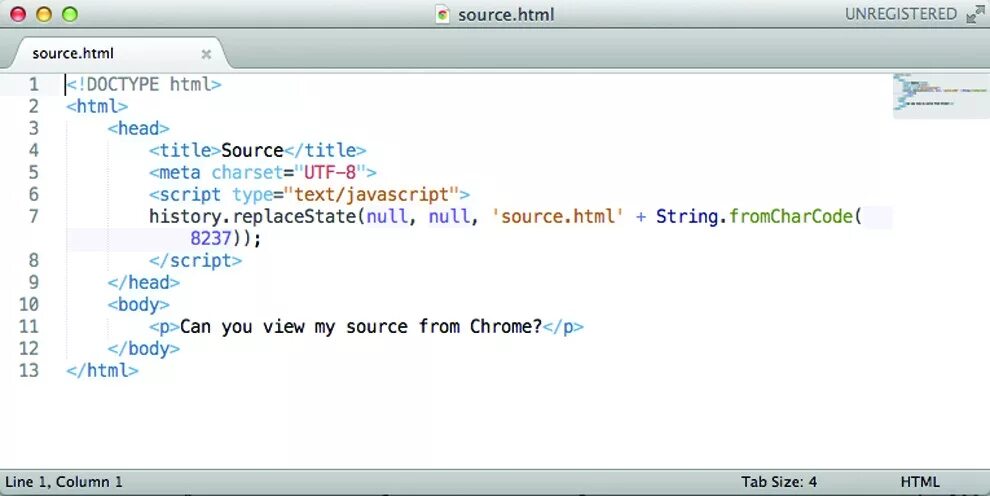Click the word Source inside the title tag
This screenshot has height=496, width=990.
click(x=253, y=150)
